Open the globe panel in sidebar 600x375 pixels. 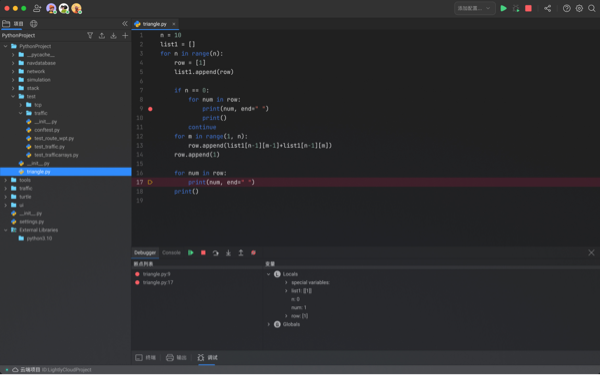pos(34,24)
